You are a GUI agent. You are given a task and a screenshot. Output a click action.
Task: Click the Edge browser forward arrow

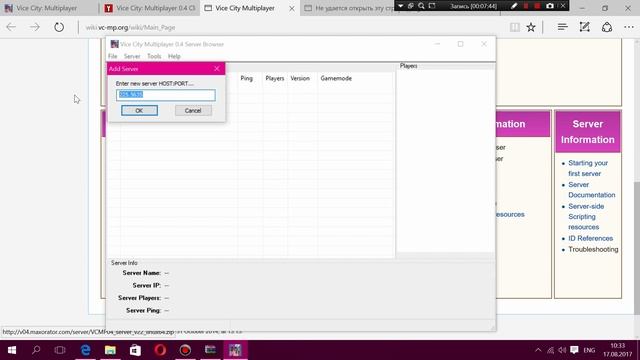pos(35,27)
